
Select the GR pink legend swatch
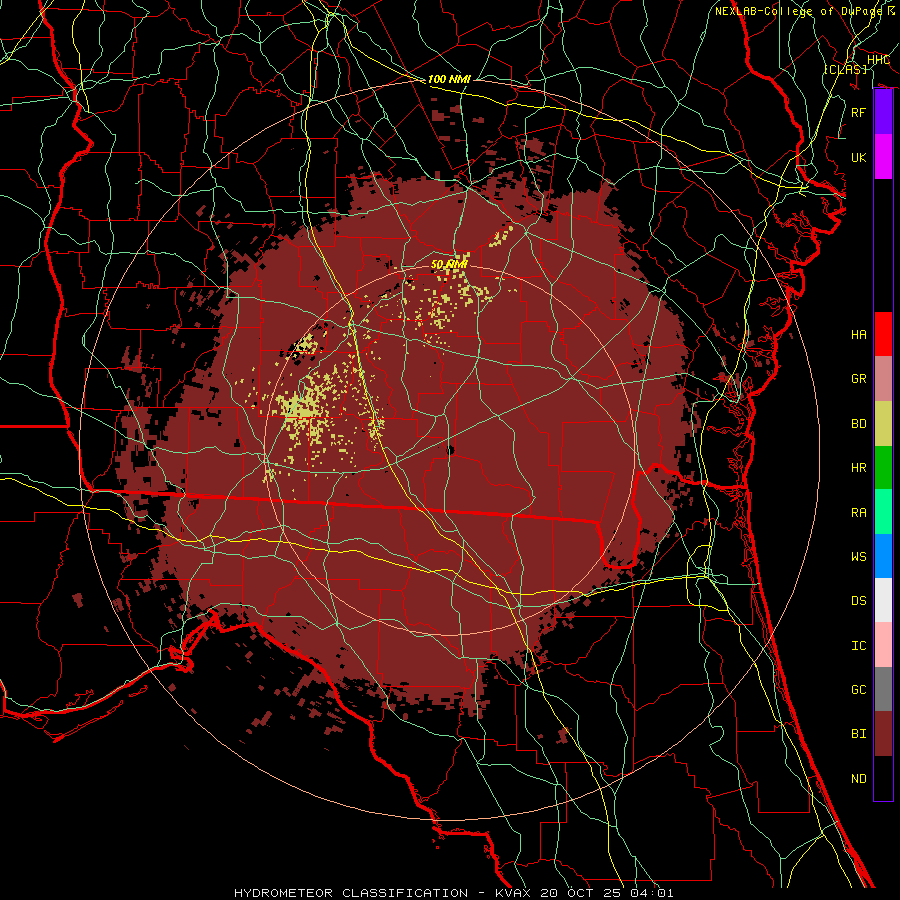pos(883,378)
